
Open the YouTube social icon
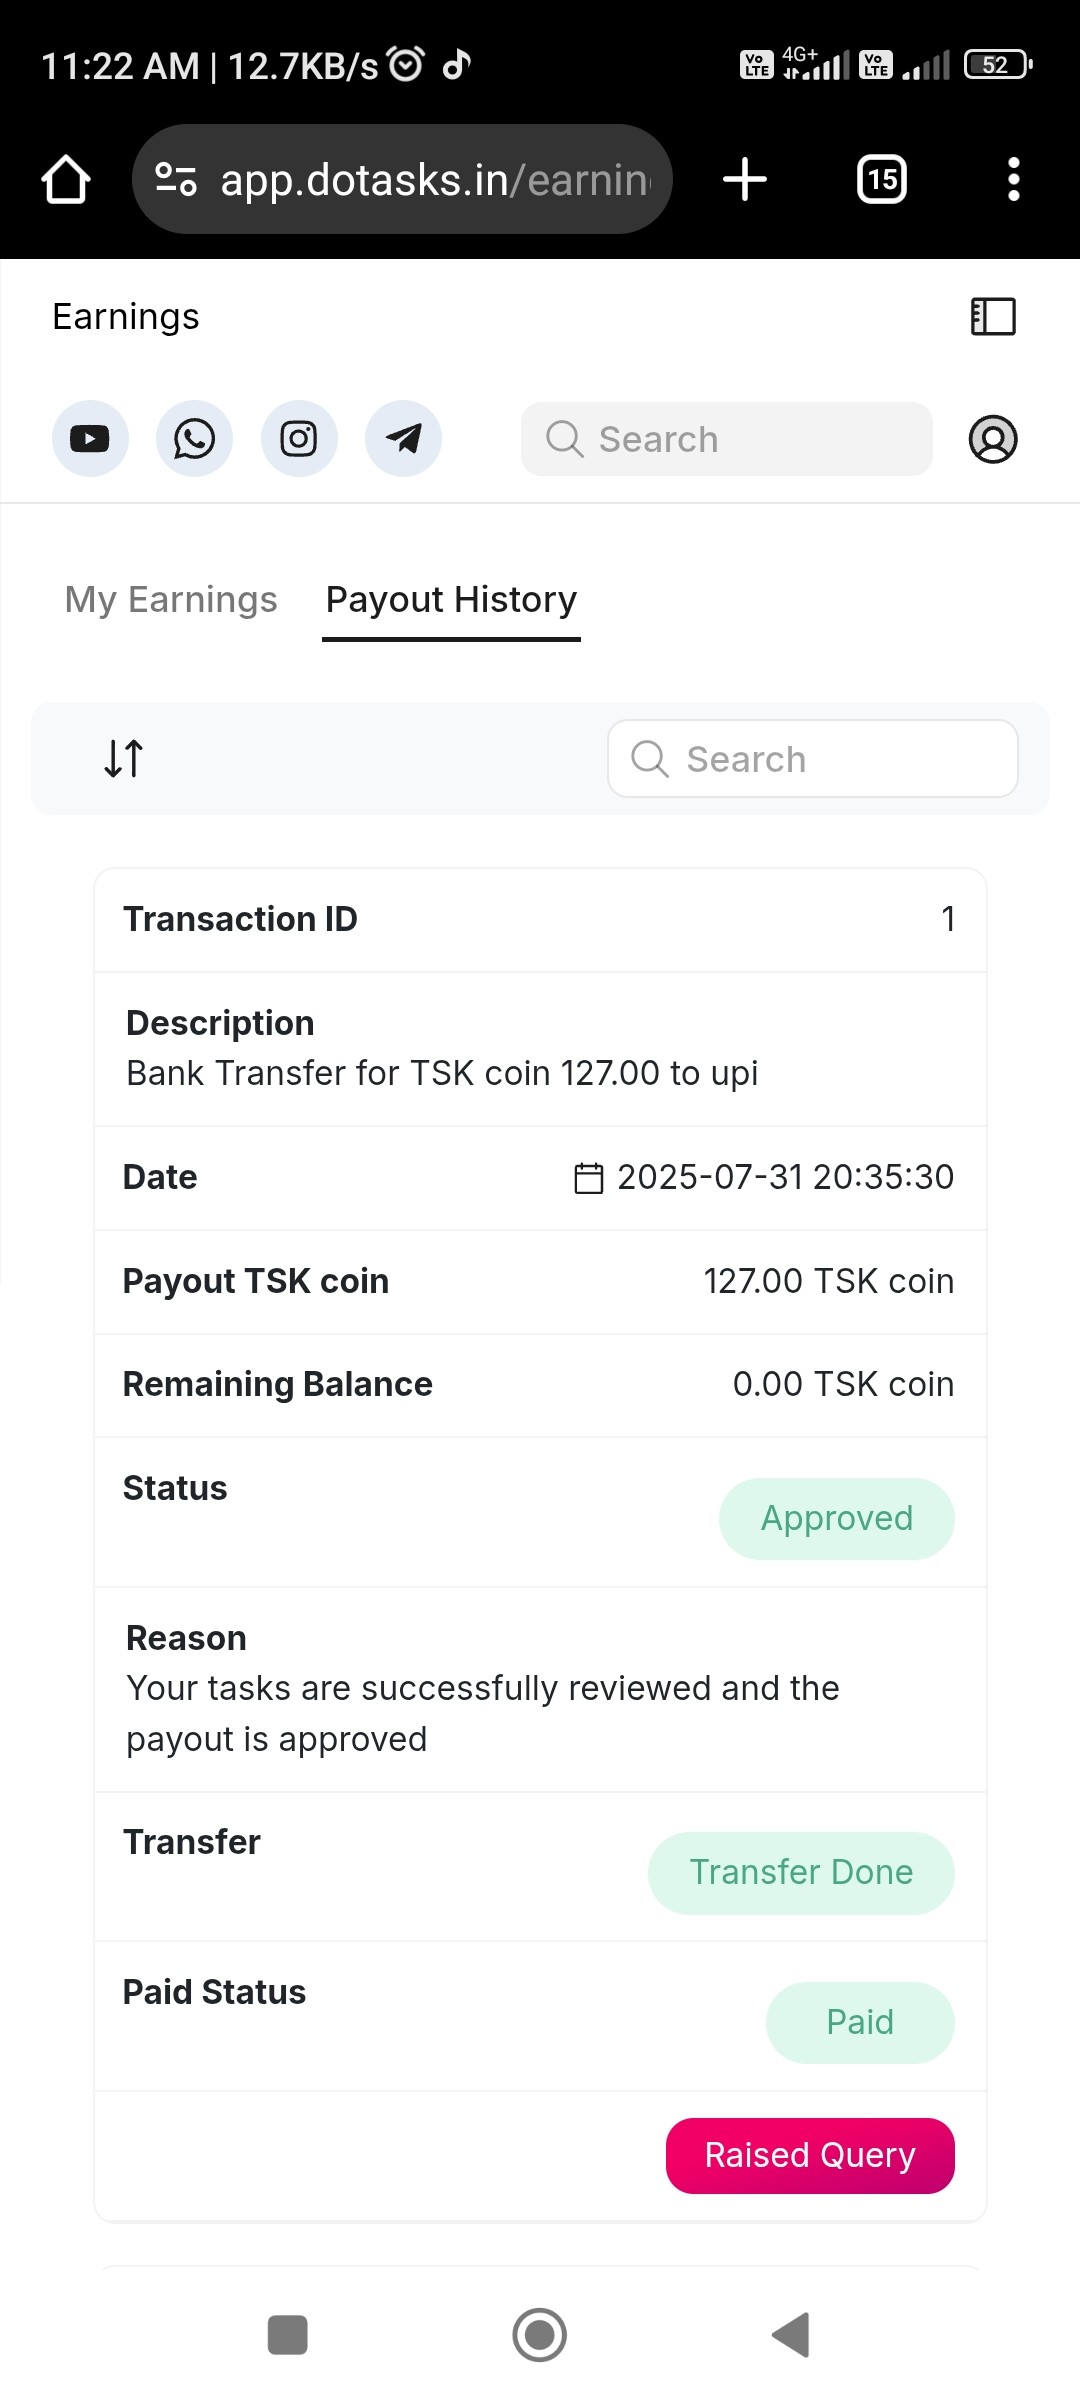[90, 439]
